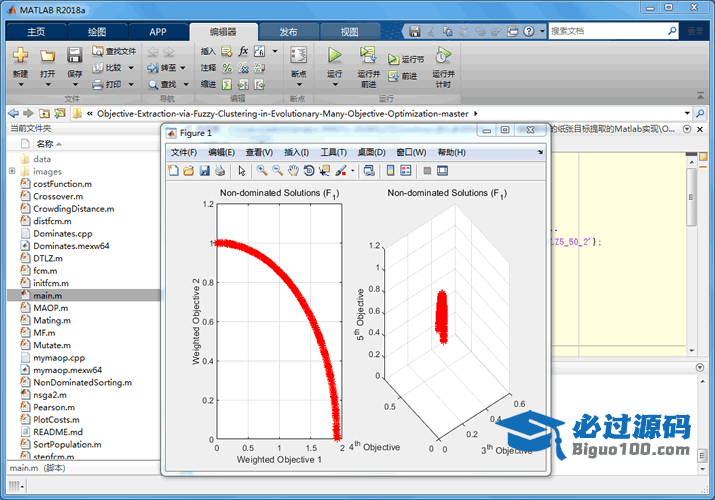This screenshot has width=715, height=500.
Task: Click the Print icon in Editor ribbon
Action: [98, 85]
